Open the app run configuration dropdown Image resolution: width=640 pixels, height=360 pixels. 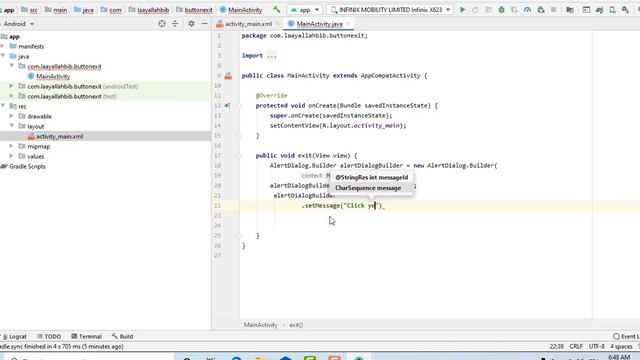coord(305,9)
